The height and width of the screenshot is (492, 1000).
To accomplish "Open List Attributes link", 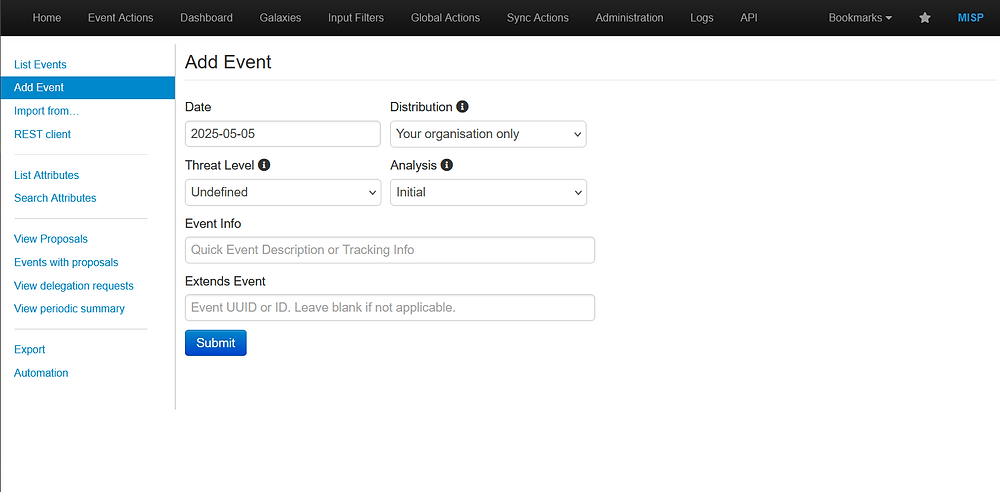I will (47, 175).
